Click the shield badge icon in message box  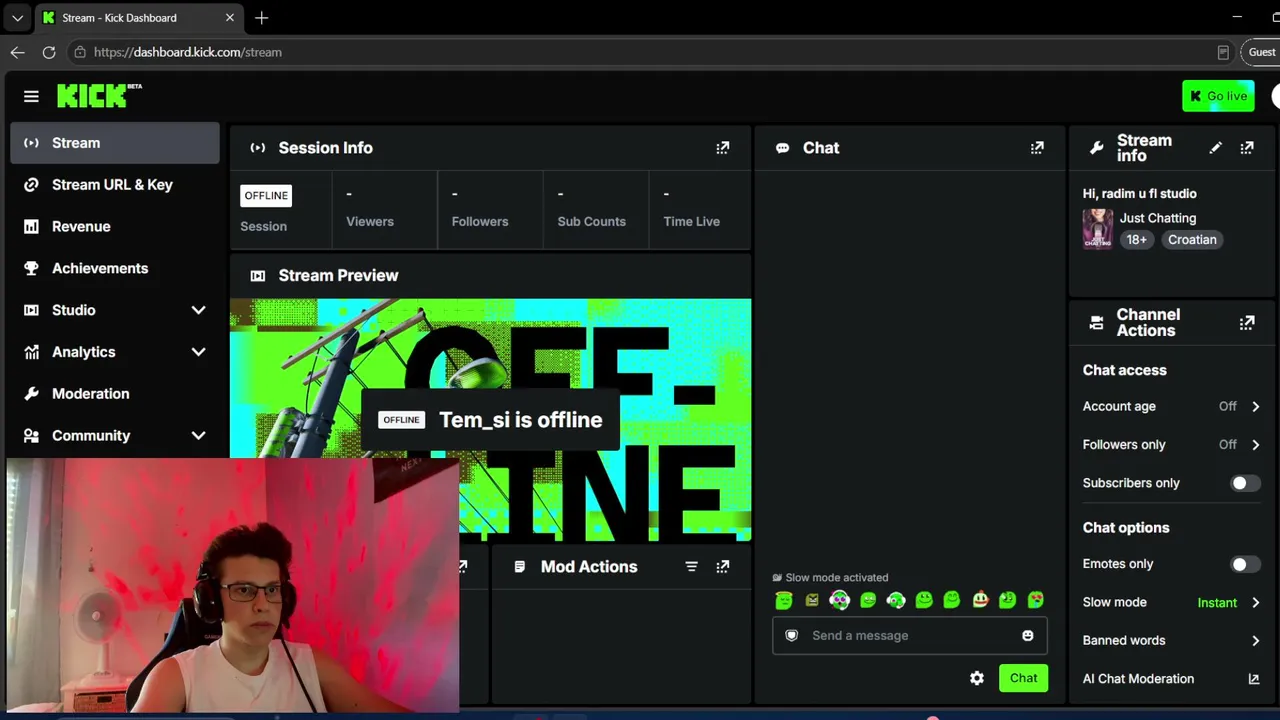click(x=792, y=636)
